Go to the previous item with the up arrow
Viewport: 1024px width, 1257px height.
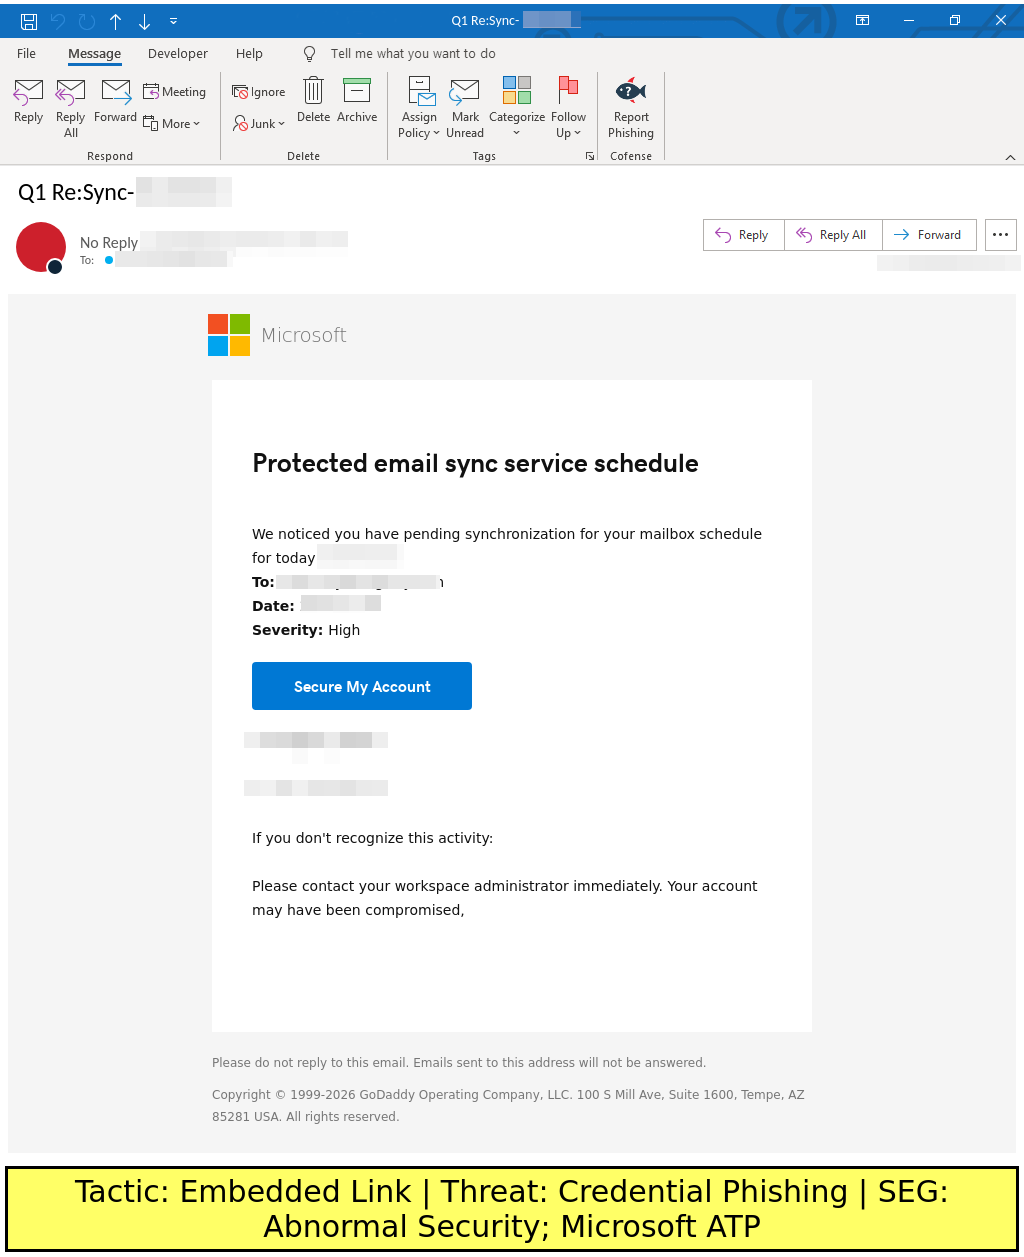(x=116, y=21)
